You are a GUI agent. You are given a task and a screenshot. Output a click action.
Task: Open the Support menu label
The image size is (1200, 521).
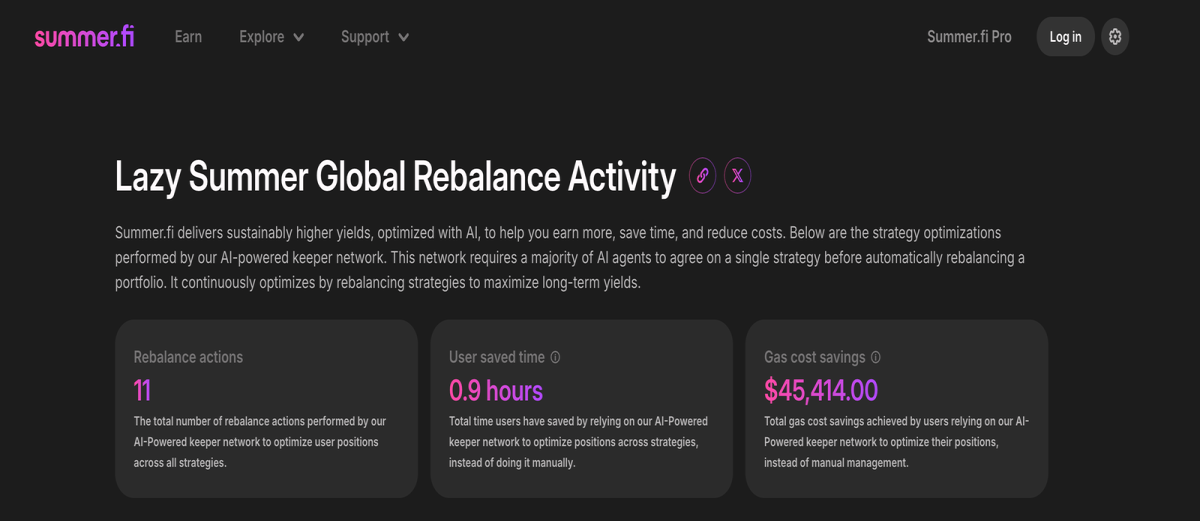coord(365,37)
